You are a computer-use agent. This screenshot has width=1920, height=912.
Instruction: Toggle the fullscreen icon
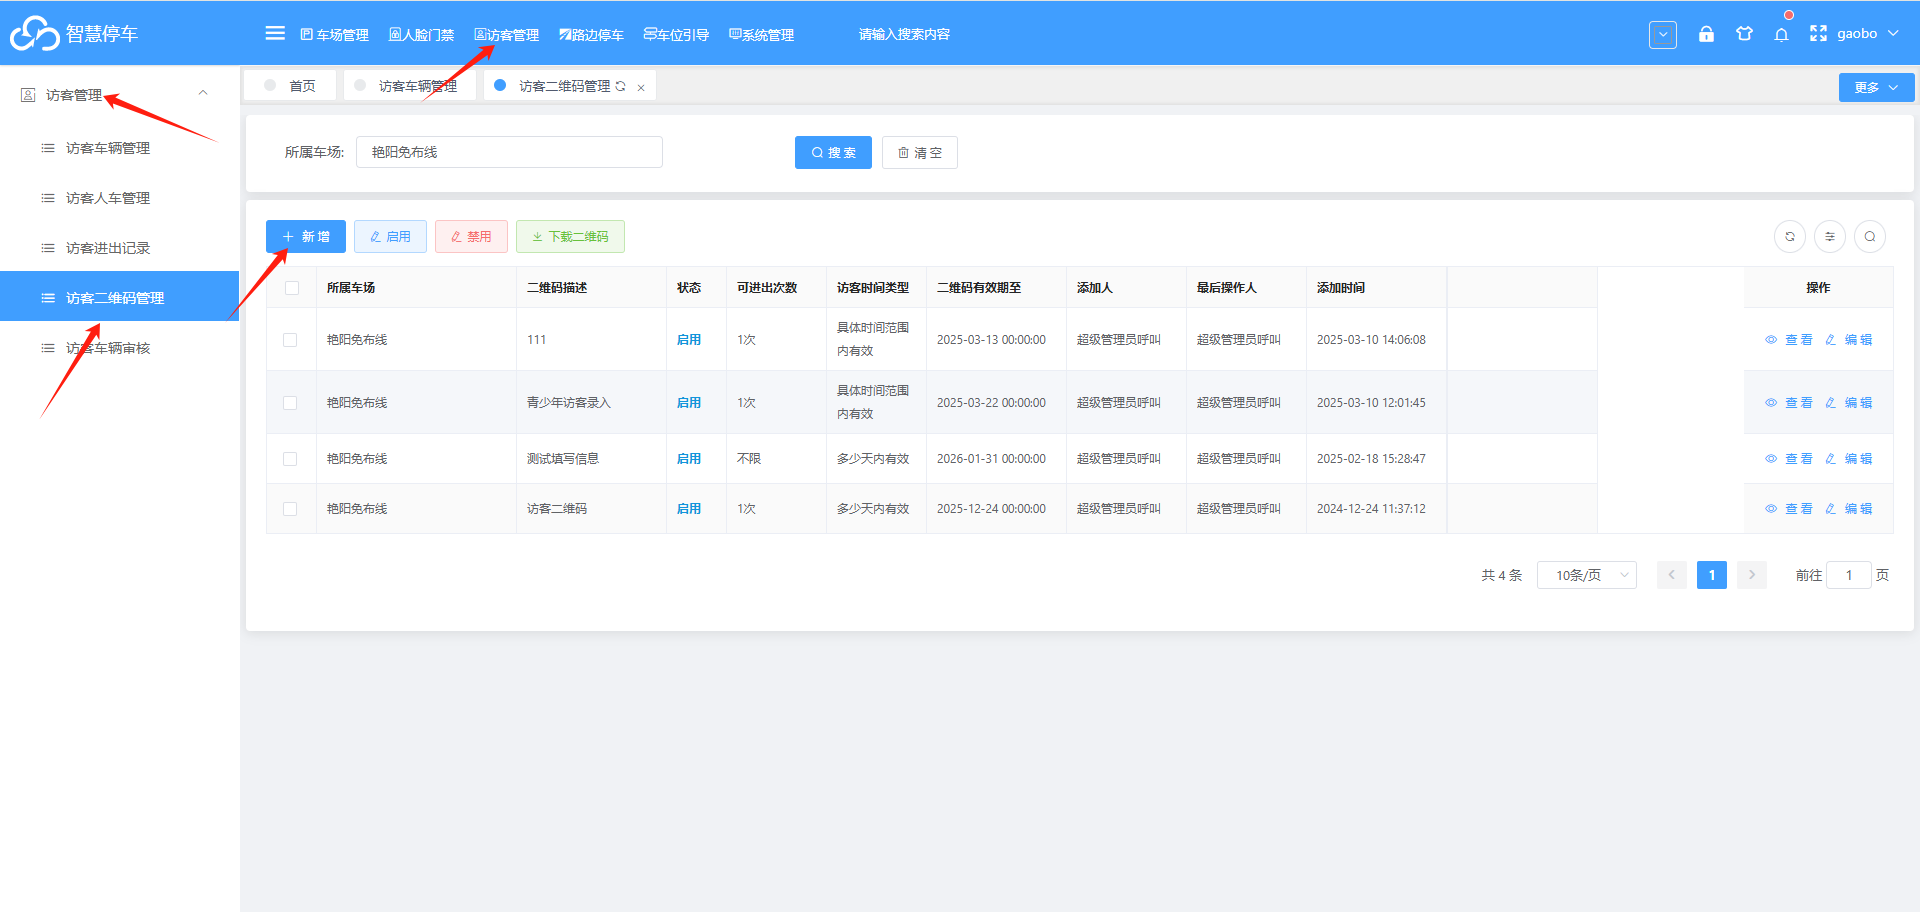click(1818, 33)
